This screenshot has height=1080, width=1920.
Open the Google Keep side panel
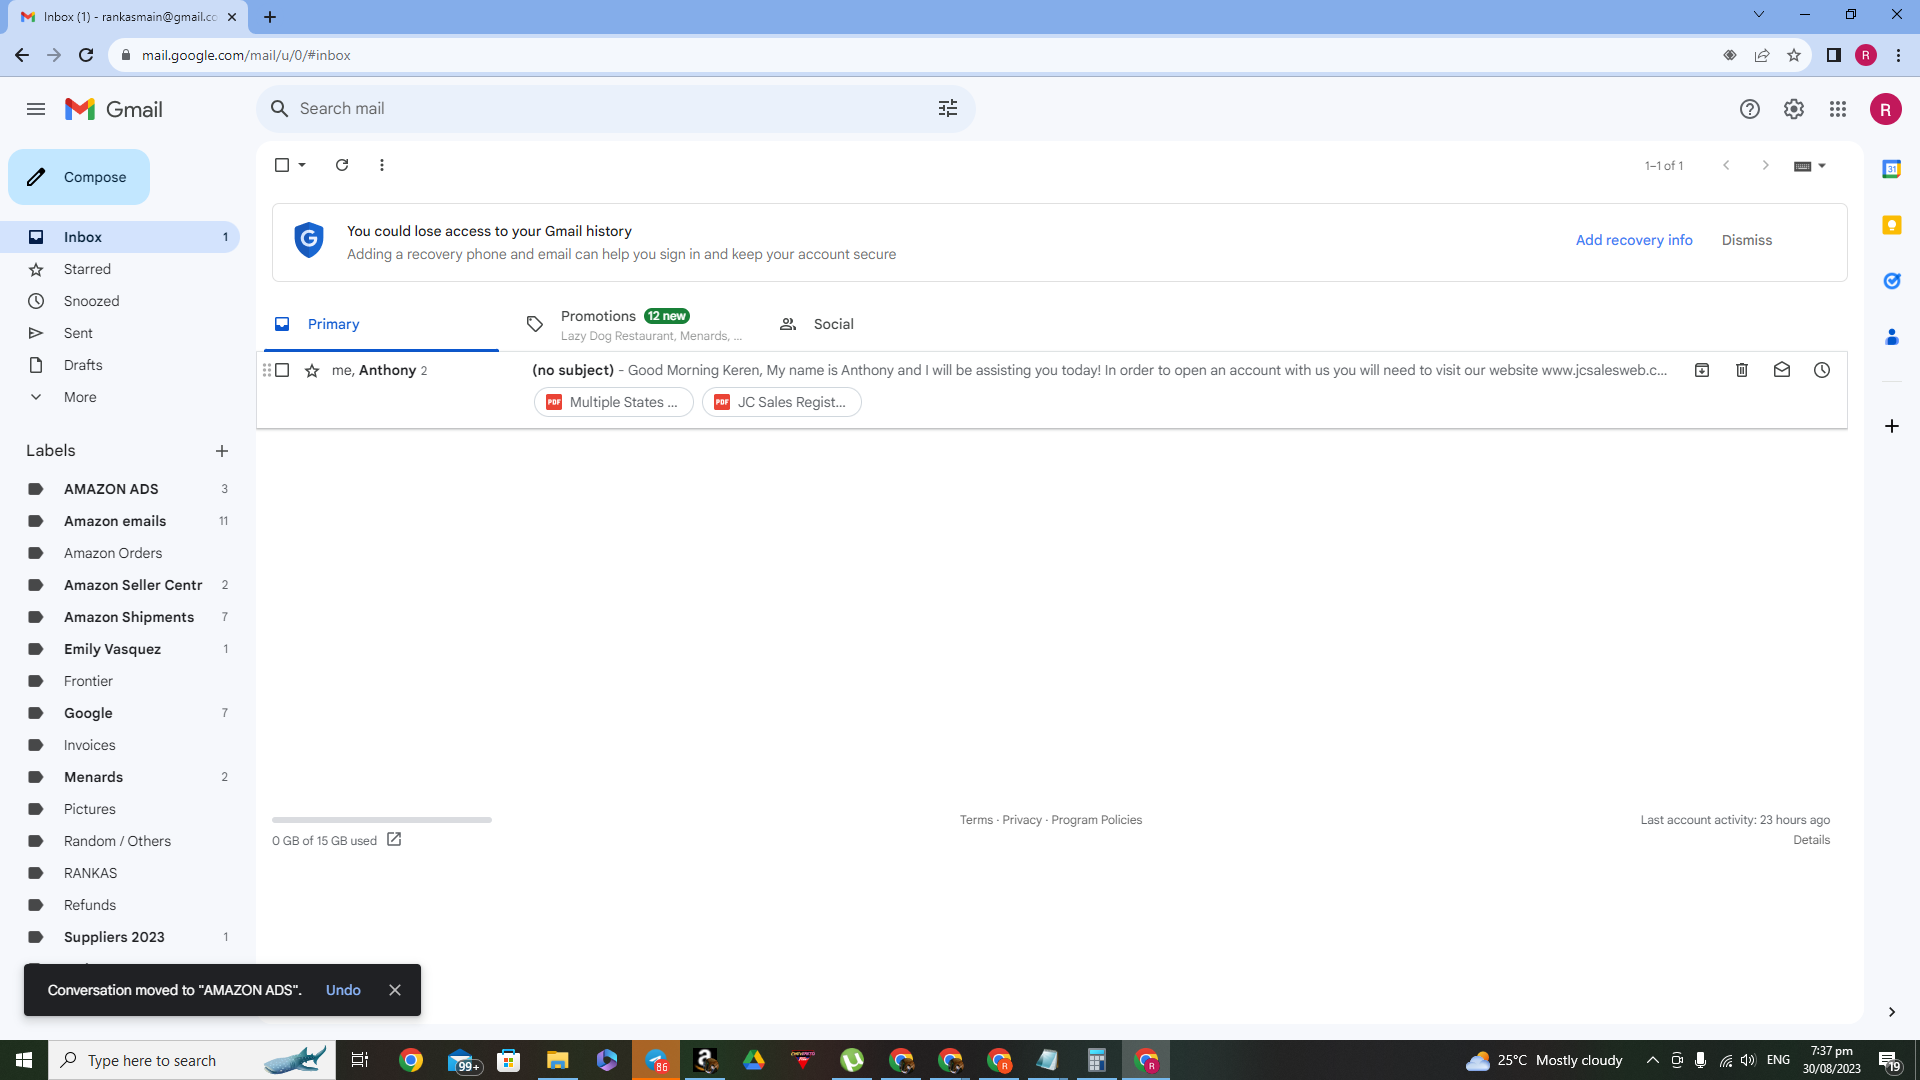pyautogui.click(x=1892, y=225)
